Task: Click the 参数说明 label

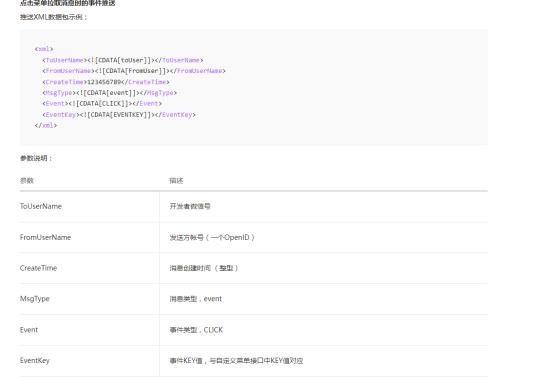Action: pyautogui.click(x=36, y=158)
